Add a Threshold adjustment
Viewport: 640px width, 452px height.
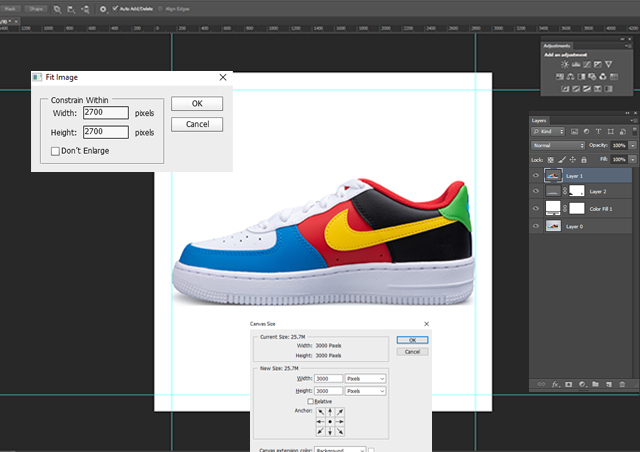click(x=587, y=89)
